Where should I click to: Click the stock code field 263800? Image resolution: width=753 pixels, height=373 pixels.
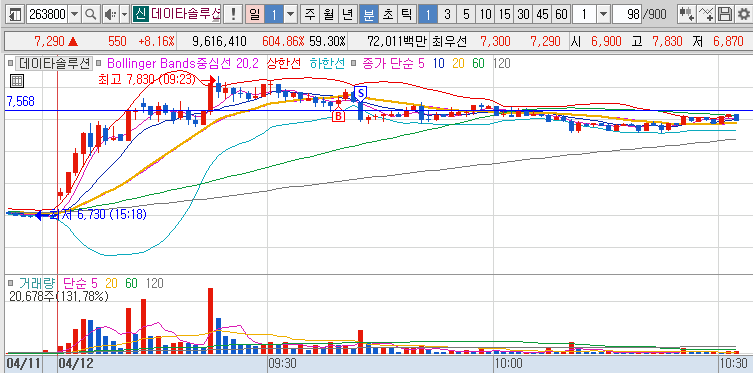click(48, 14)
